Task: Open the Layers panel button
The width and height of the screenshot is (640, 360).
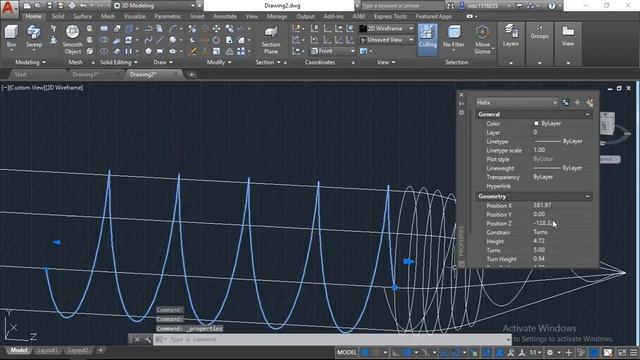Action: (511, 36)
